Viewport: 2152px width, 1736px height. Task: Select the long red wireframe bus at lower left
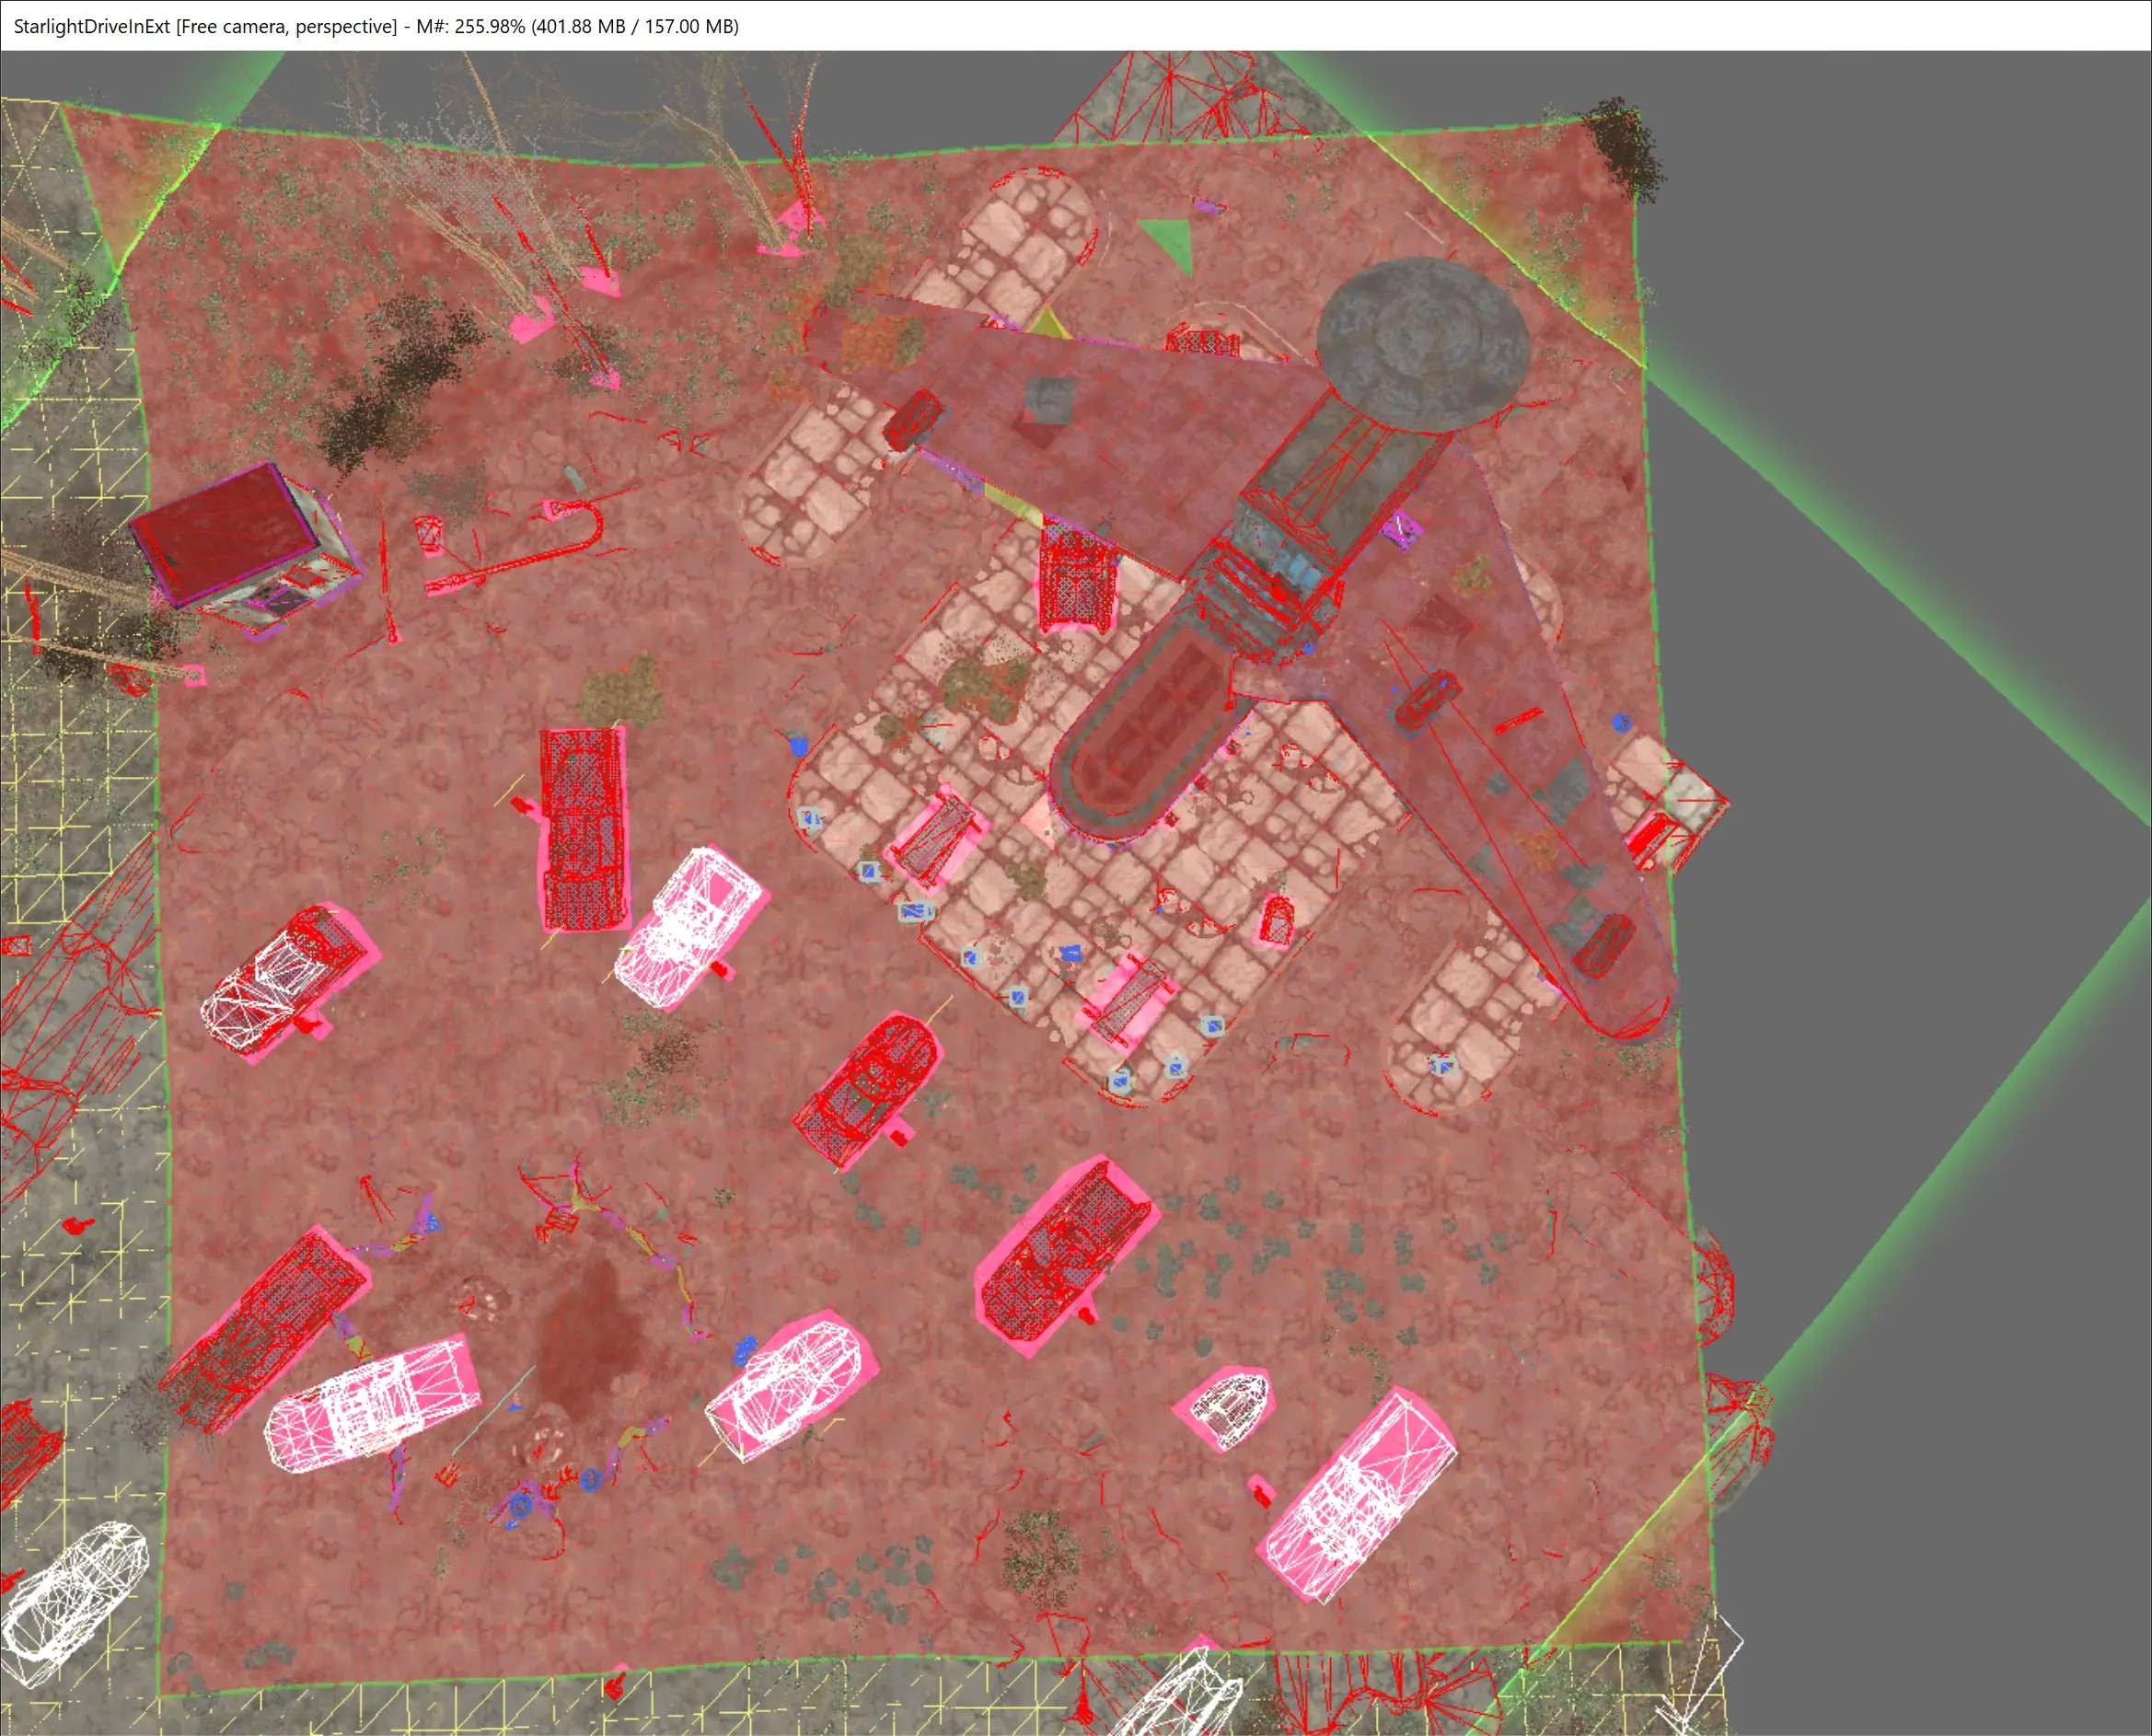tap(264, 1330)
